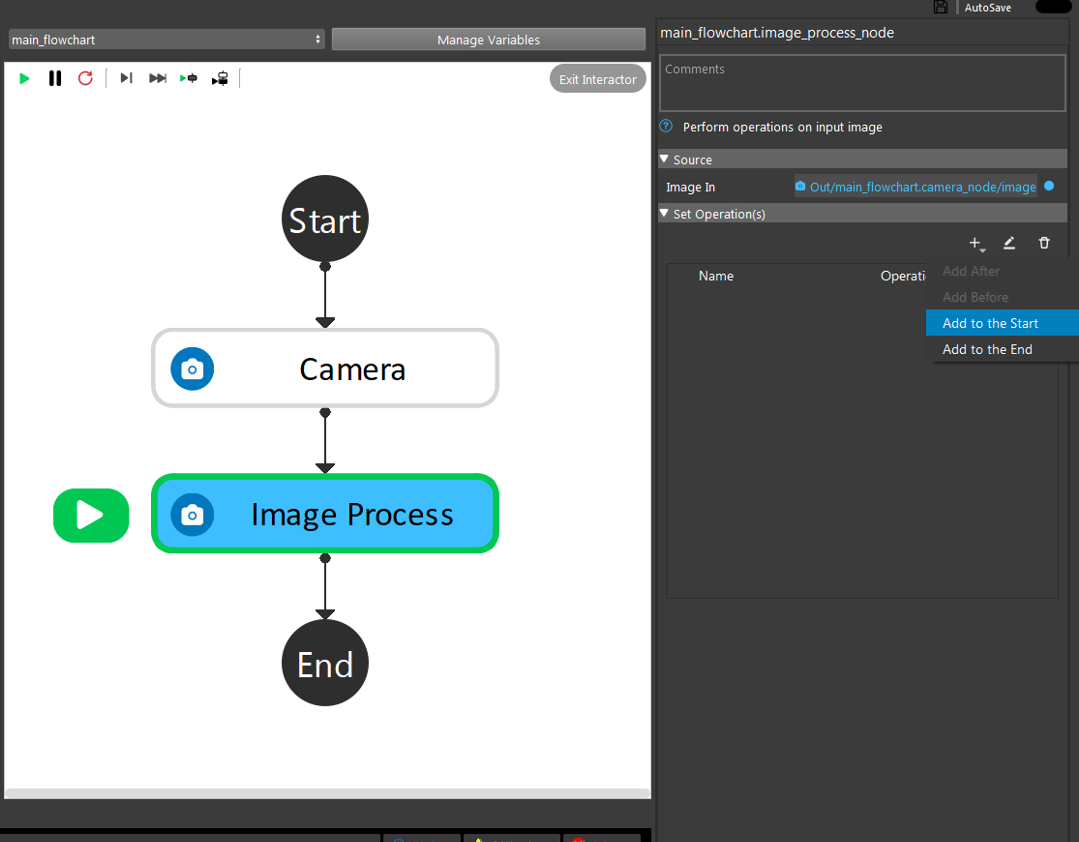Click the run-to-breakpoint icon
The image size is (1079, 842).
189,78
